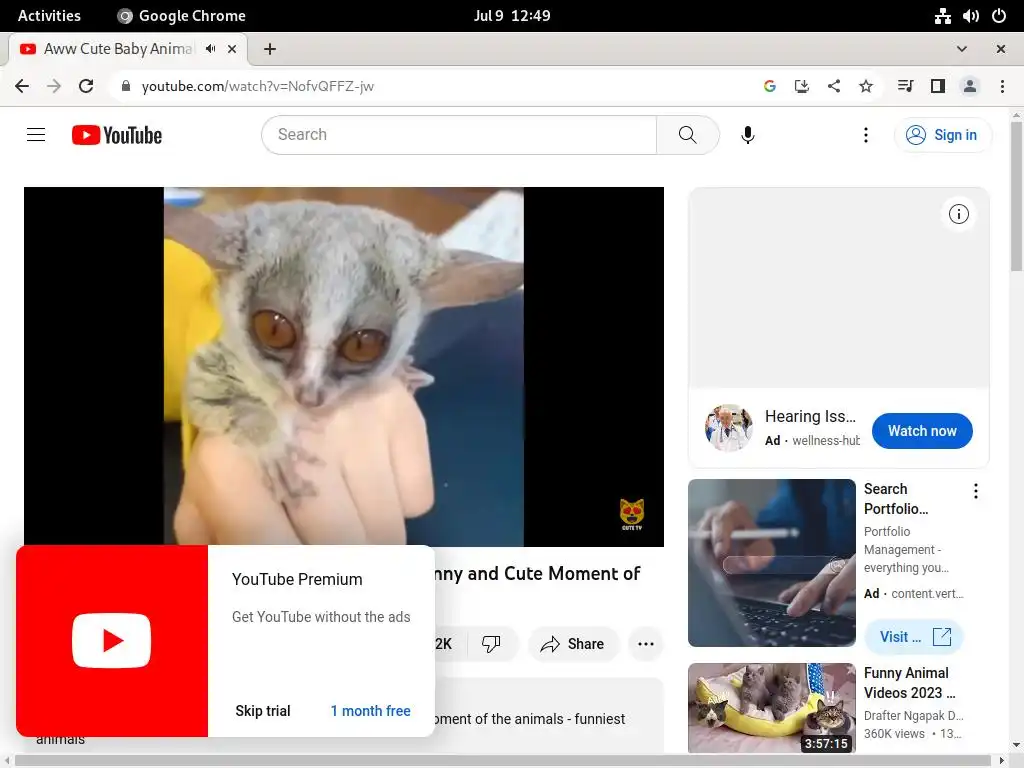This screenshot has height=768, width=1024.
Task: Expand the tab search chevron
Action: 961,49
